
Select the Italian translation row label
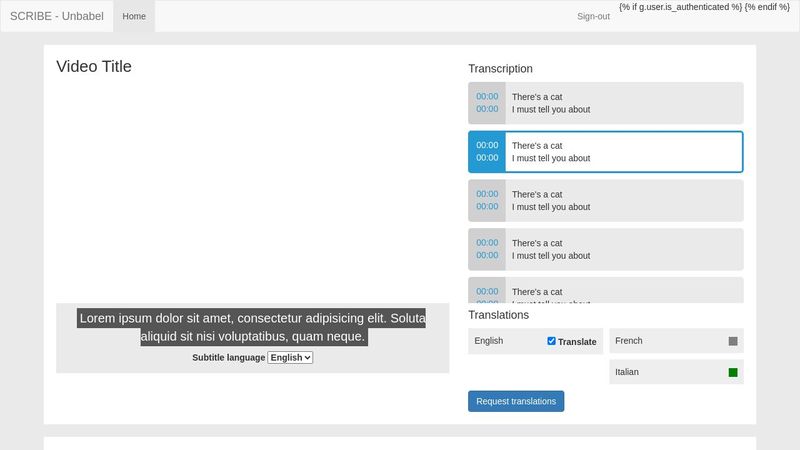[627, 372]
